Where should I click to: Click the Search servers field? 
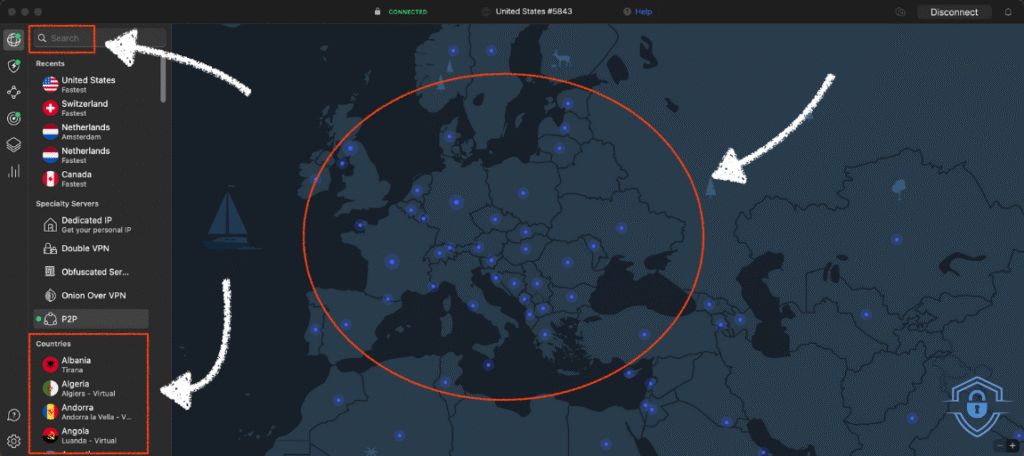point(101,38)
